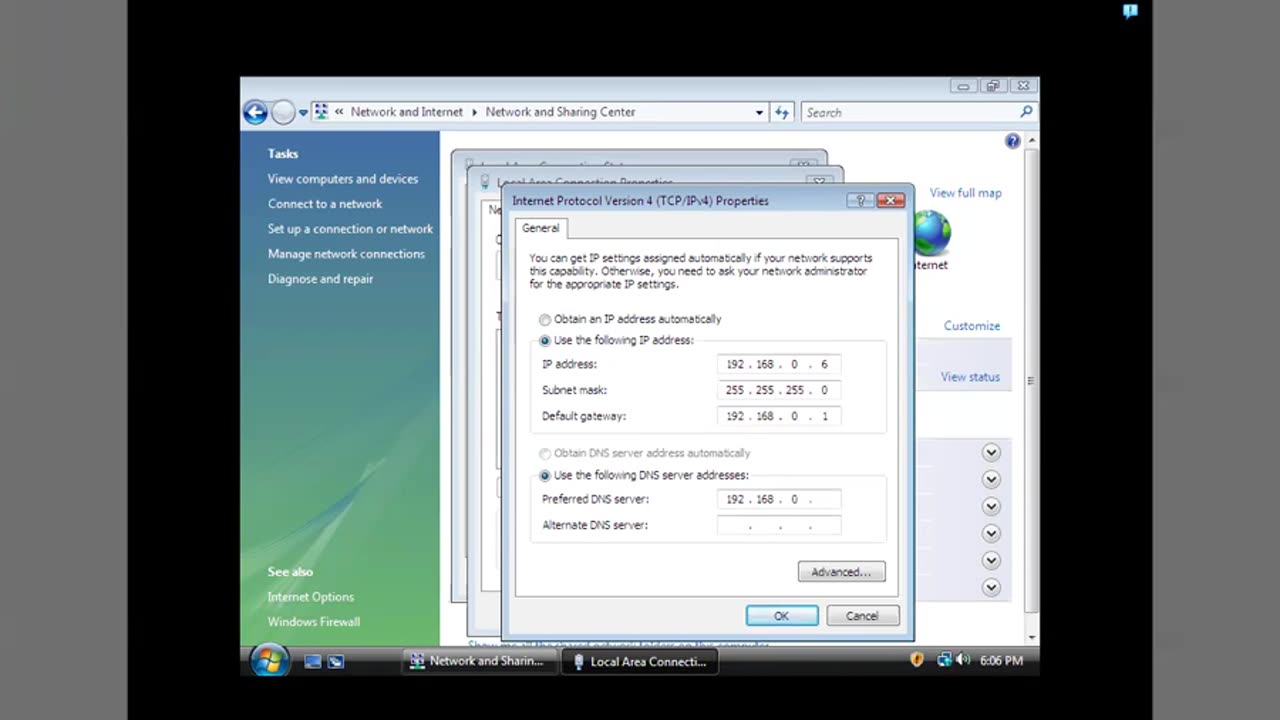Viewport: 1280px width, 720px height.
Task: Select the General tab
Action: (541, 228)
